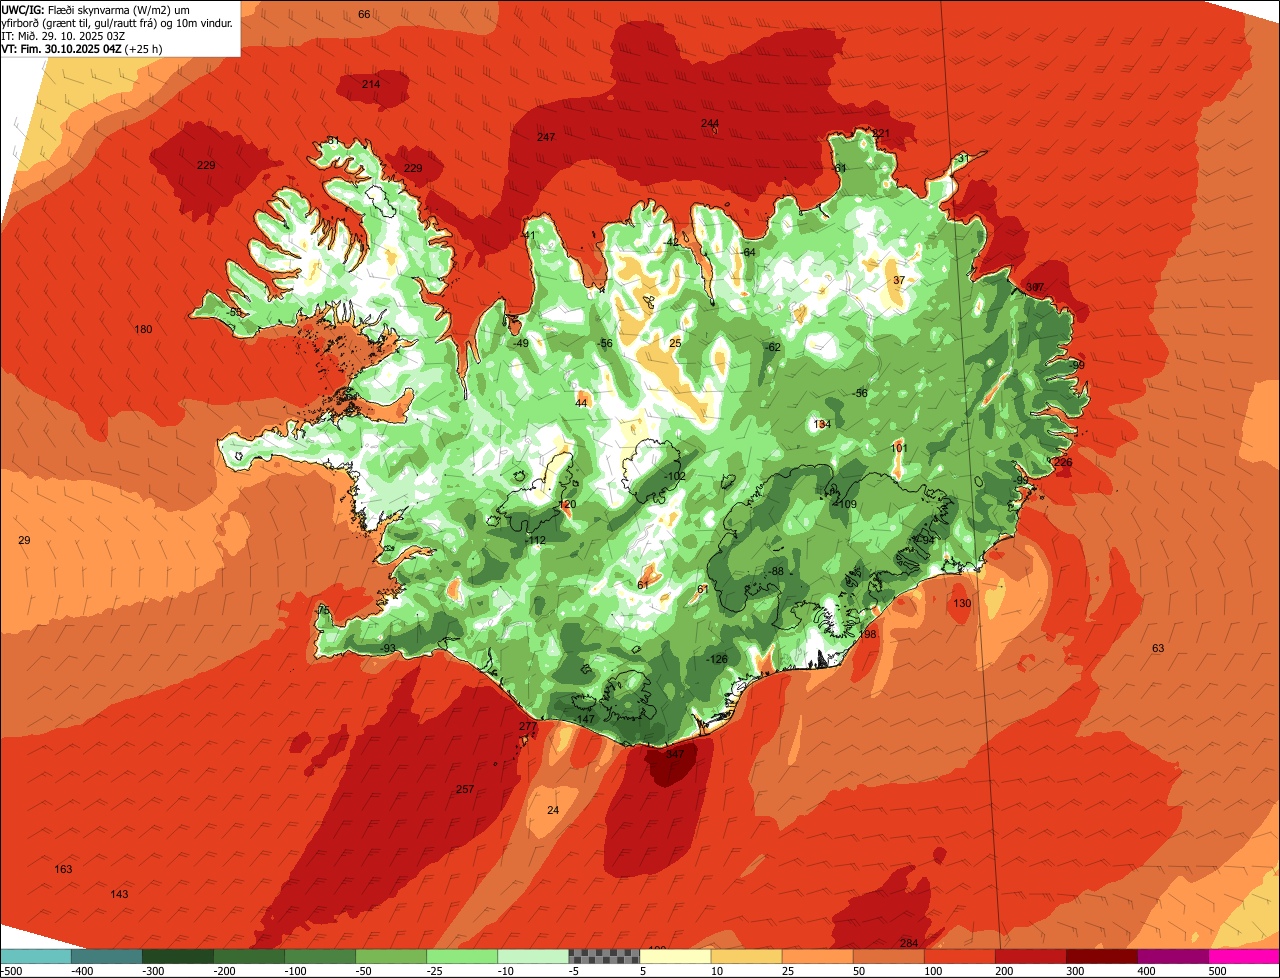
Task: Click the map value '307' in the northeast
Action: point(1035,287)
